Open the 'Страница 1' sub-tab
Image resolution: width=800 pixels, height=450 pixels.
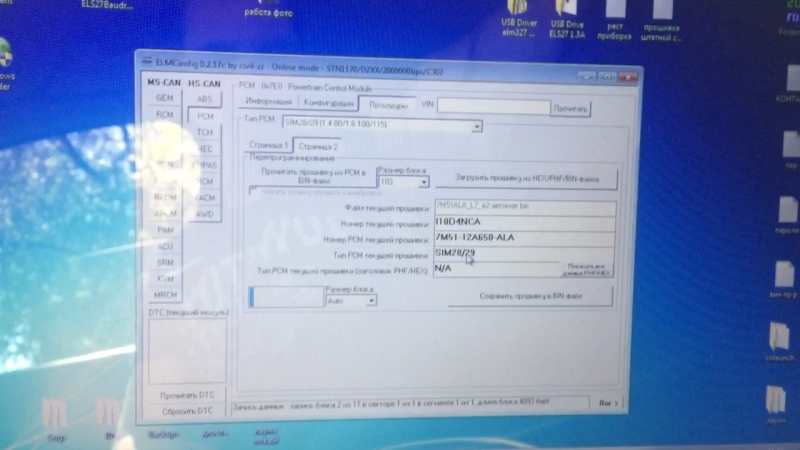(269, 145)
